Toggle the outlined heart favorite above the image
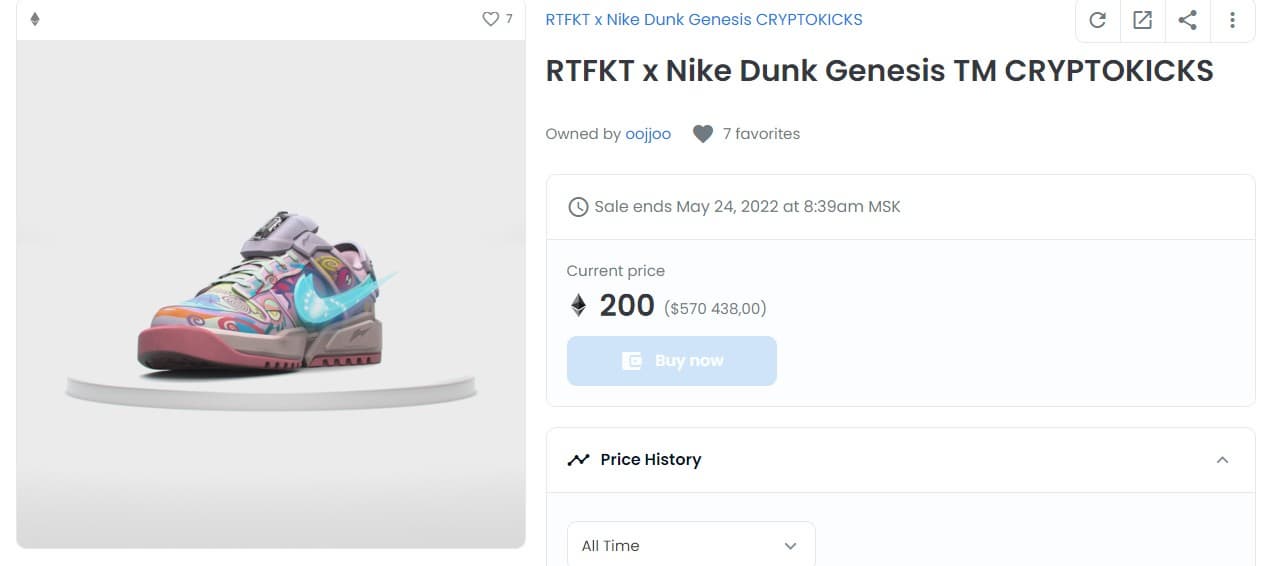 point(490,19)
